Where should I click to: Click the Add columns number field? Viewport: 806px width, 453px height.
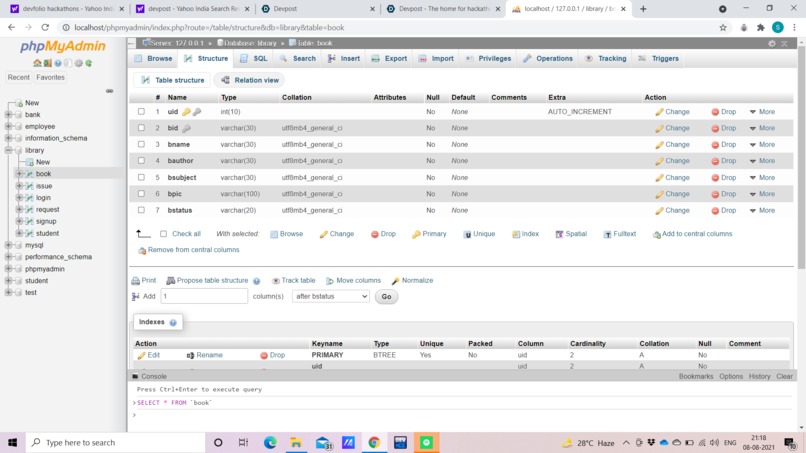click(204, 297)
